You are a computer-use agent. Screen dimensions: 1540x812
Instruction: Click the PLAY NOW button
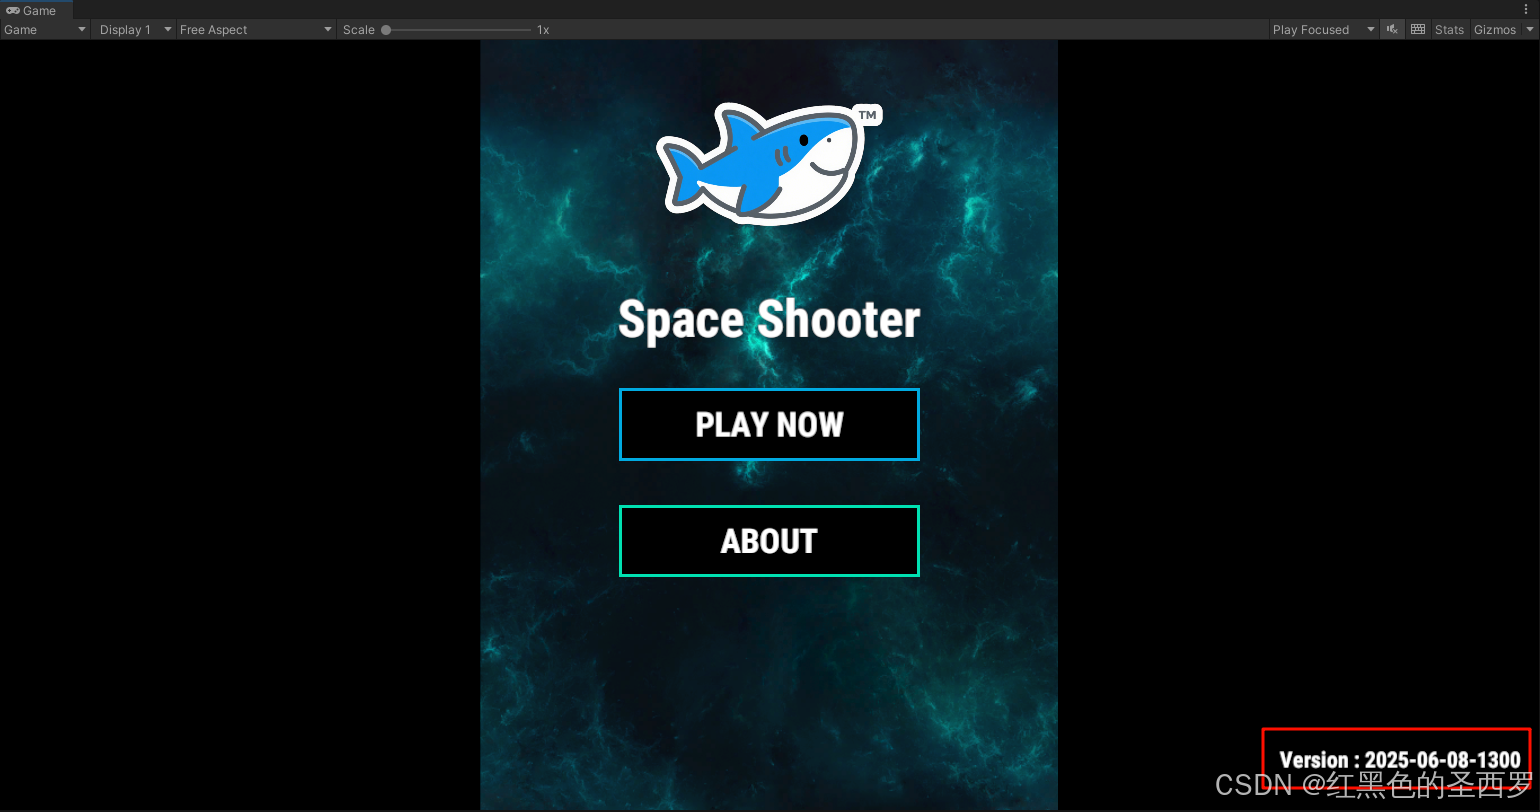point(769,425)
